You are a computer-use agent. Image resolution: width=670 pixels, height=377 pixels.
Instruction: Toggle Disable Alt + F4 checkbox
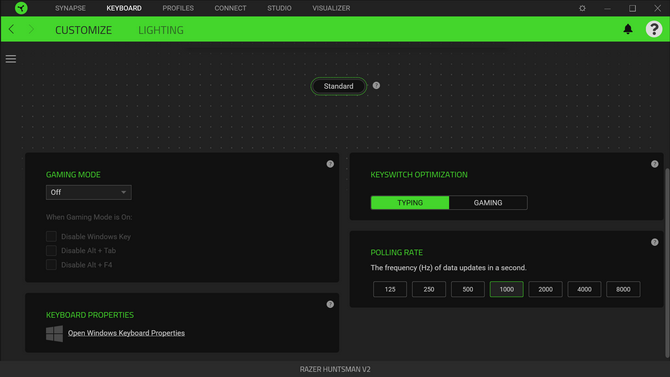tap(51, 265)
